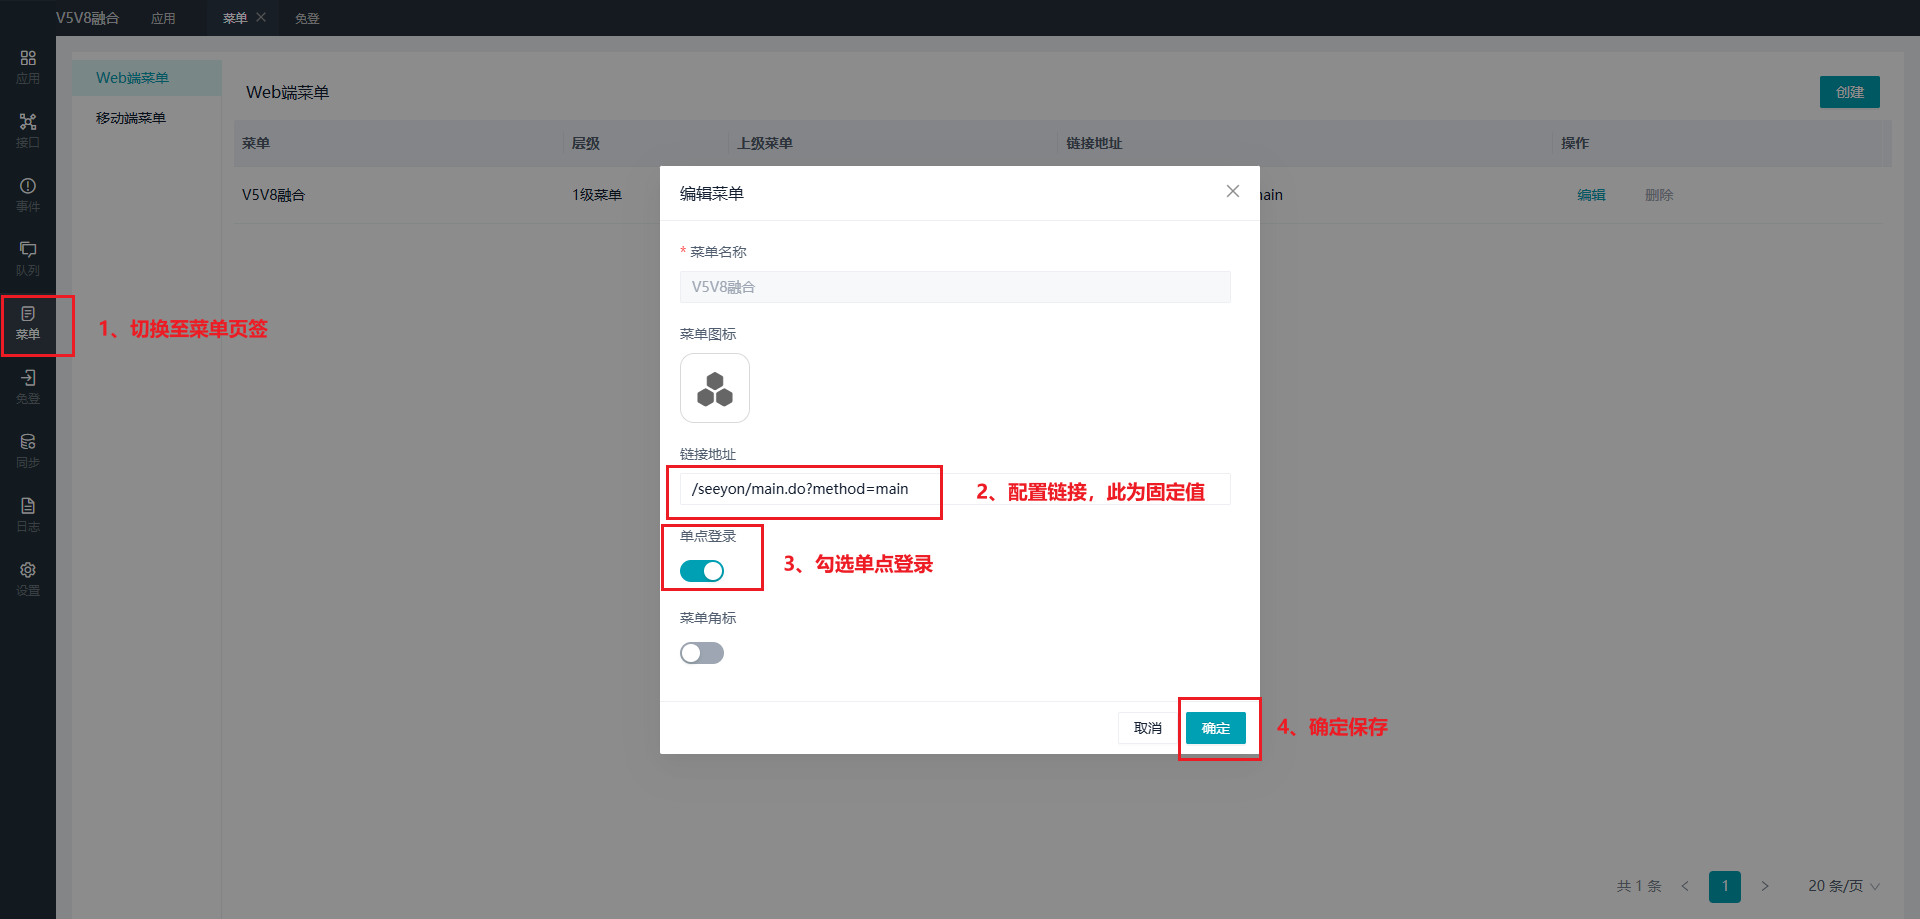Open the 事件 section in the sidebar

pos(28,195)
